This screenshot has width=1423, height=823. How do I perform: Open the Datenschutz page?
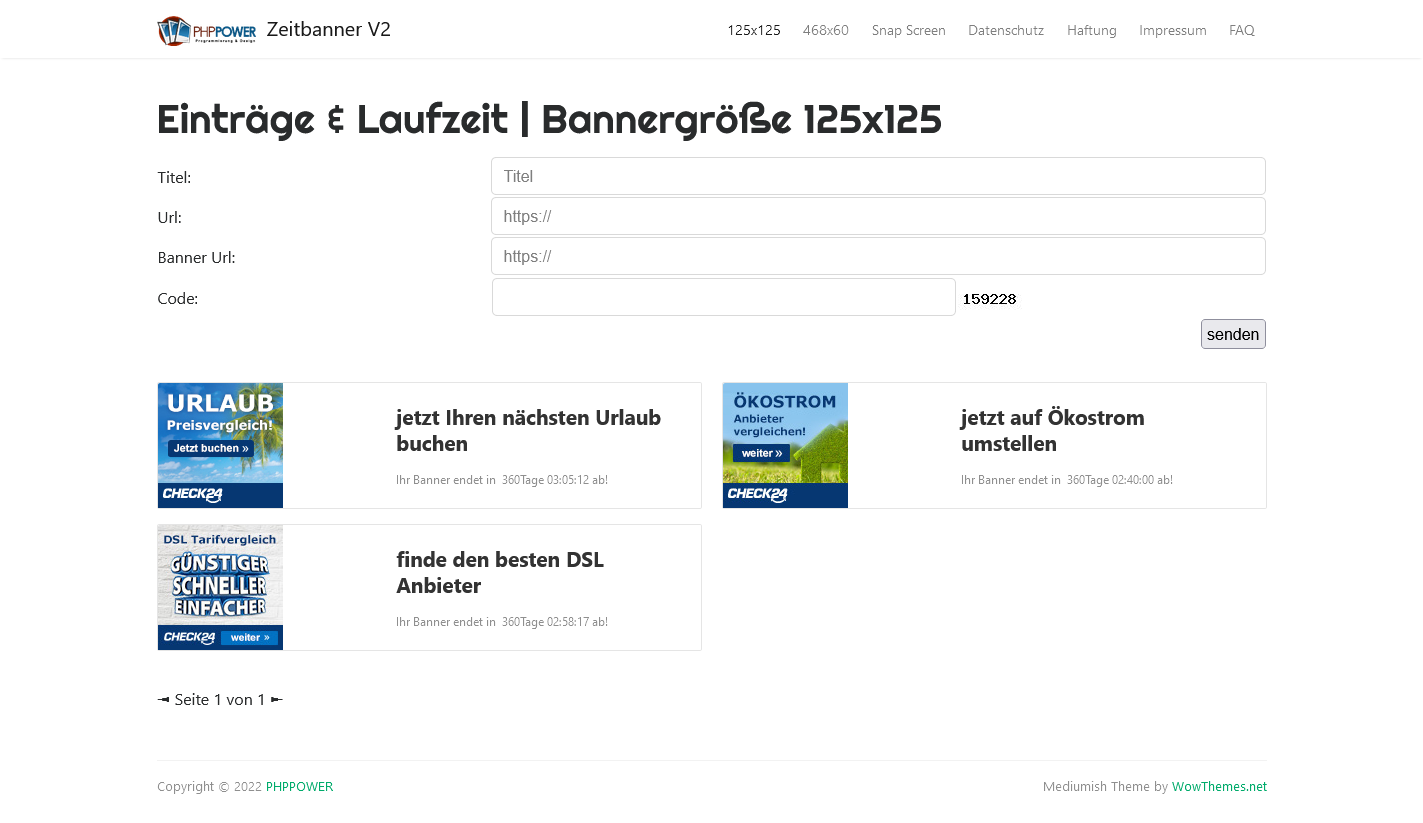[1005, 30]
